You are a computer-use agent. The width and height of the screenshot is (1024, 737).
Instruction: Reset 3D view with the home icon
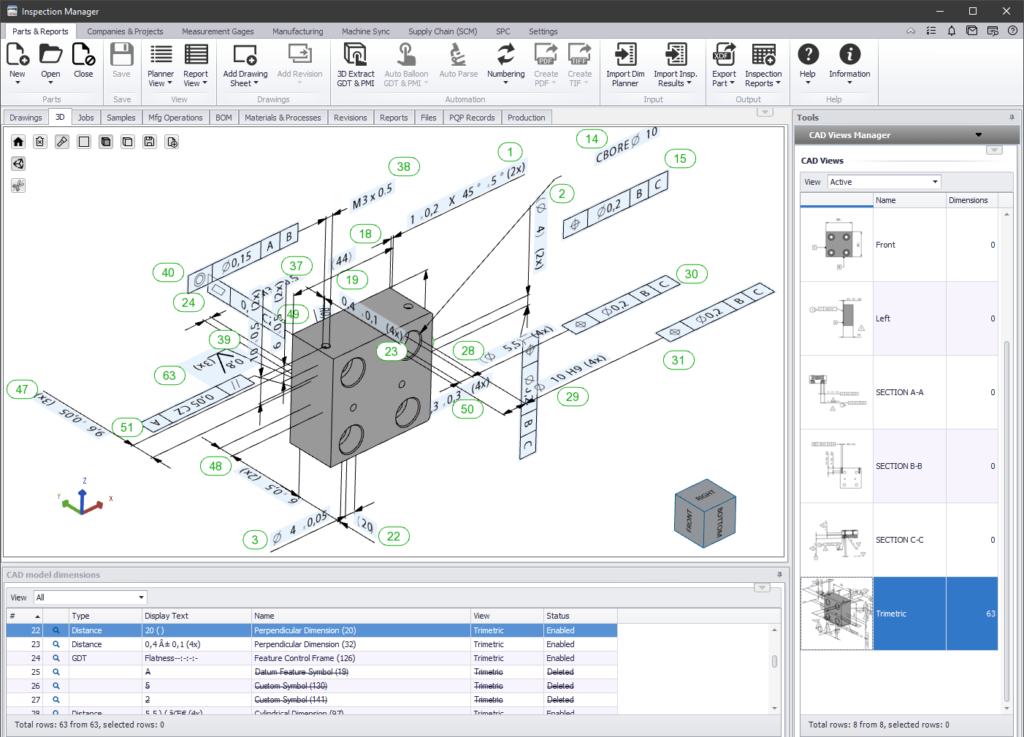tap(18, 142)
